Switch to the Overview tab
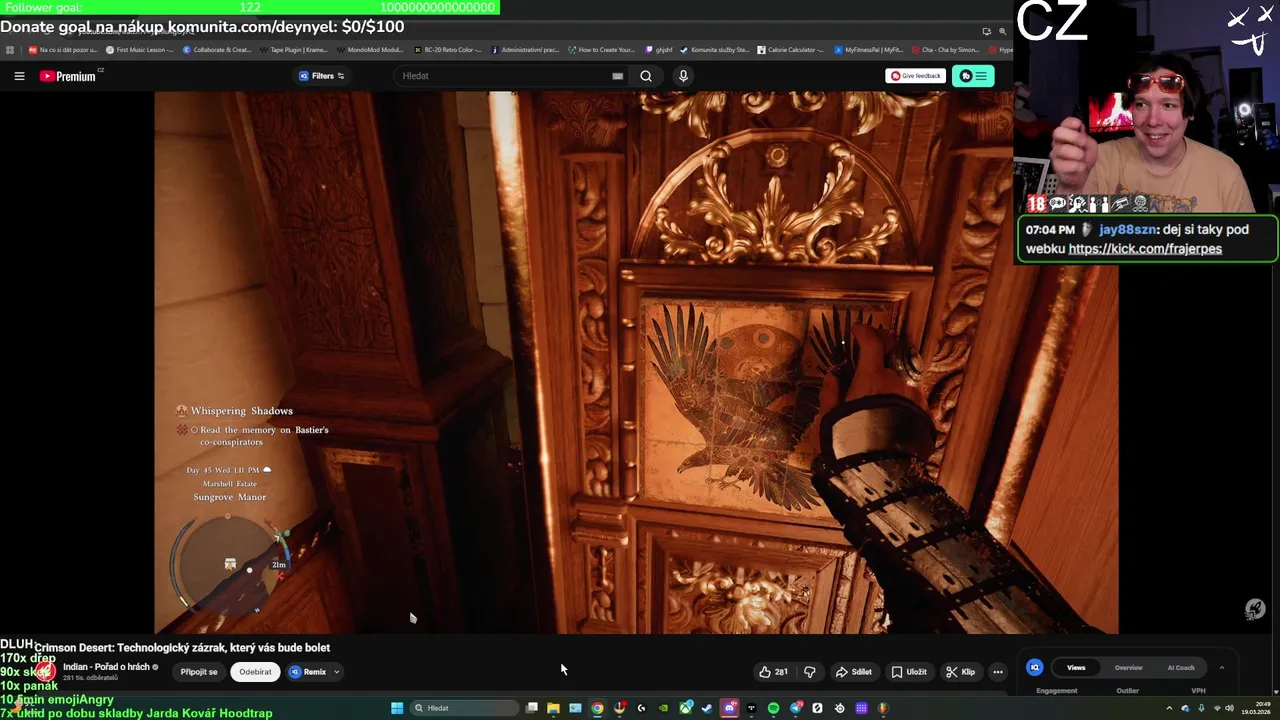Image resolution: width=1280 pixels, height=720 pixels. pos(1128,667)
